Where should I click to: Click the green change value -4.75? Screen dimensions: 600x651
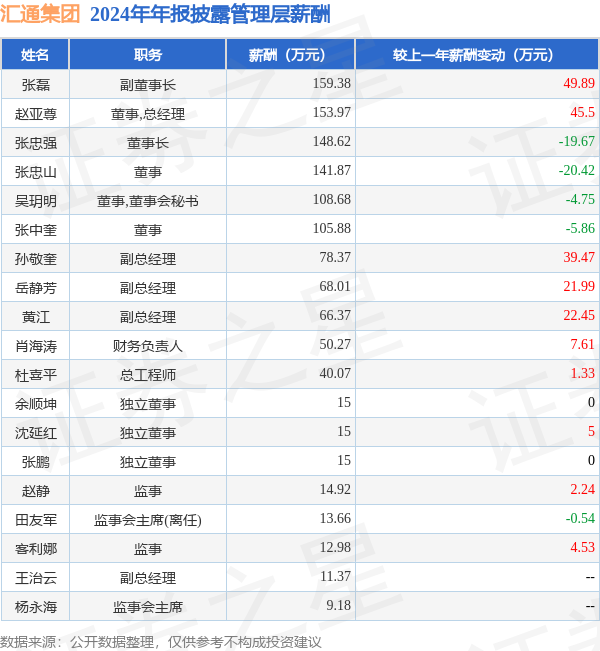click(x=580, y=199)
